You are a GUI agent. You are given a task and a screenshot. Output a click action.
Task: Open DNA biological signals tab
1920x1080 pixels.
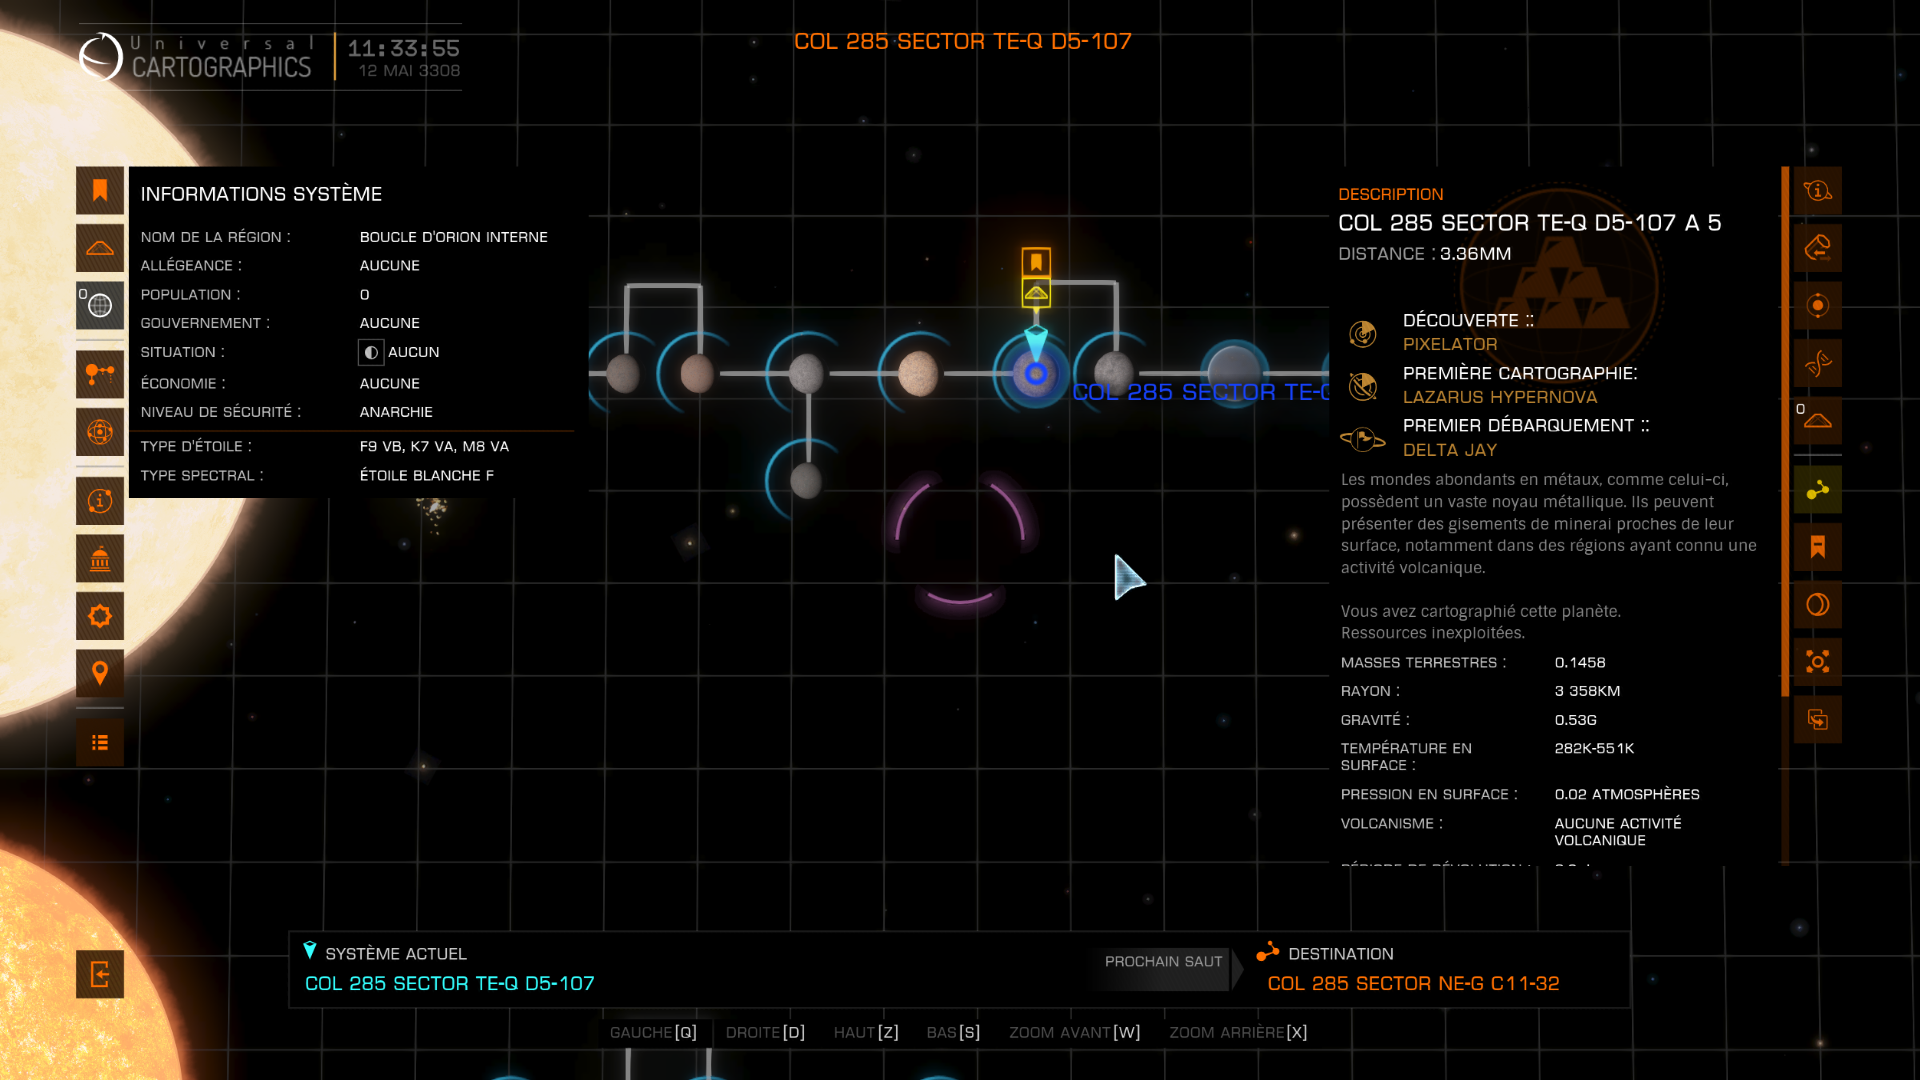(1818, 363)
